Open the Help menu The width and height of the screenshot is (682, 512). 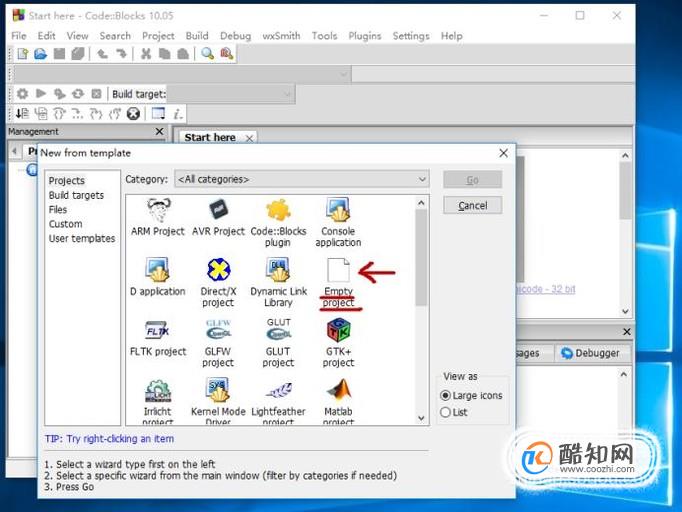pyautogui.click(x=451, y=36)
